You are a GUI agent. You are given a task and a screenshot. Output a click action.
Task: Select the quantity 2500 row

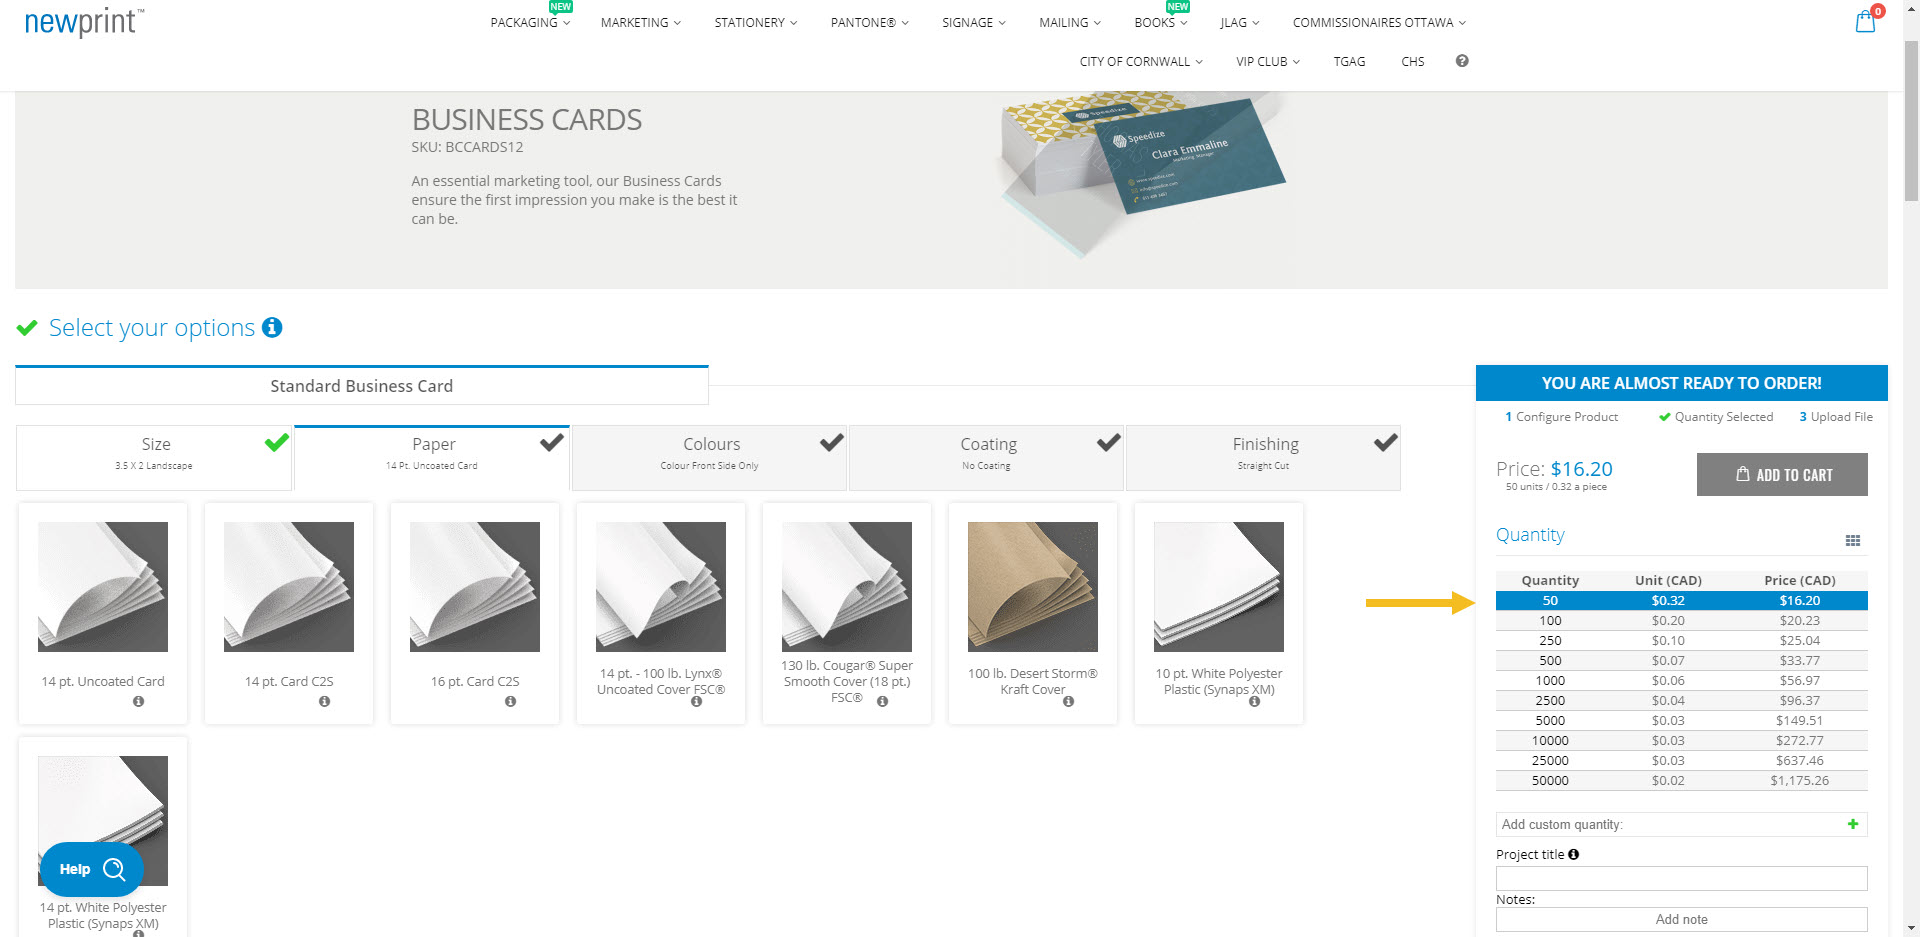1682,700
